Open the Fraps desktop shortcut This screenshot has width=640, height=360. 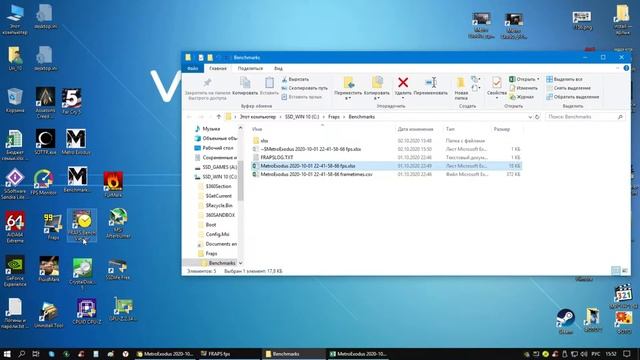click(52, 226)
